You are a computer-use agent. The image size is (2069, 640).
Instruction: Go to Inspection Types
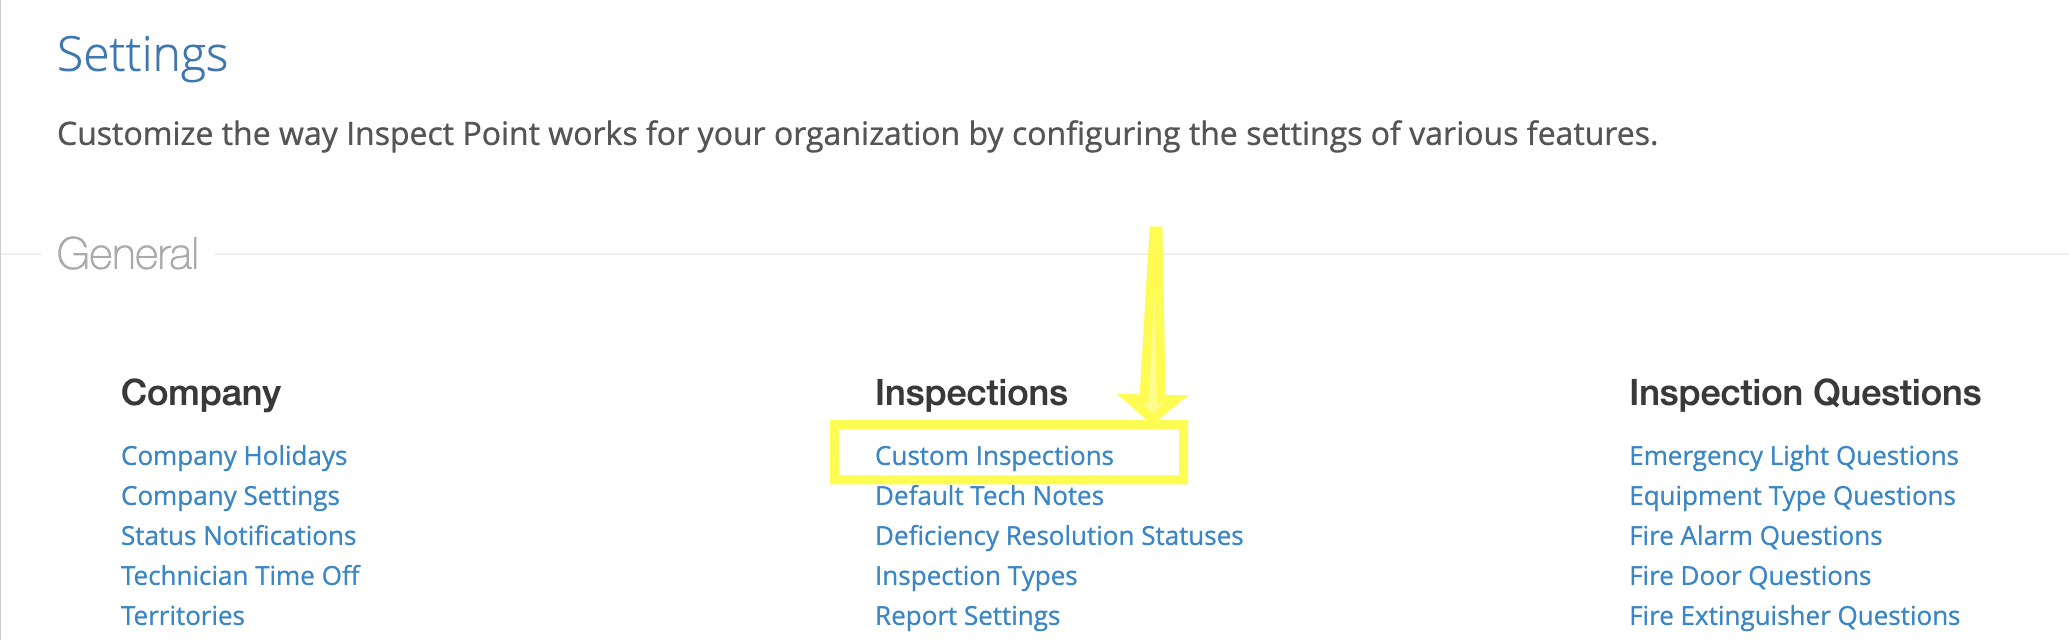976,576
